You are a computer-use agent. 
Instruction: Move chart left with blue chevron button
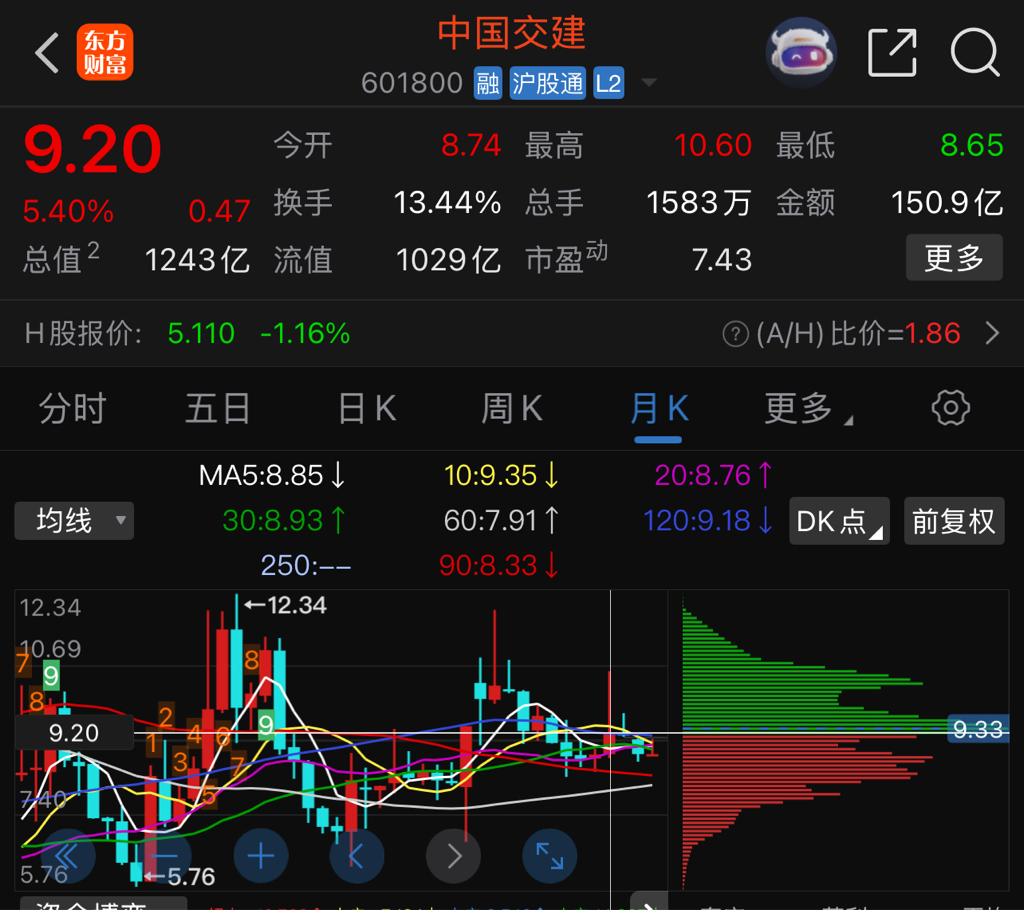click(x=357, y=856)
